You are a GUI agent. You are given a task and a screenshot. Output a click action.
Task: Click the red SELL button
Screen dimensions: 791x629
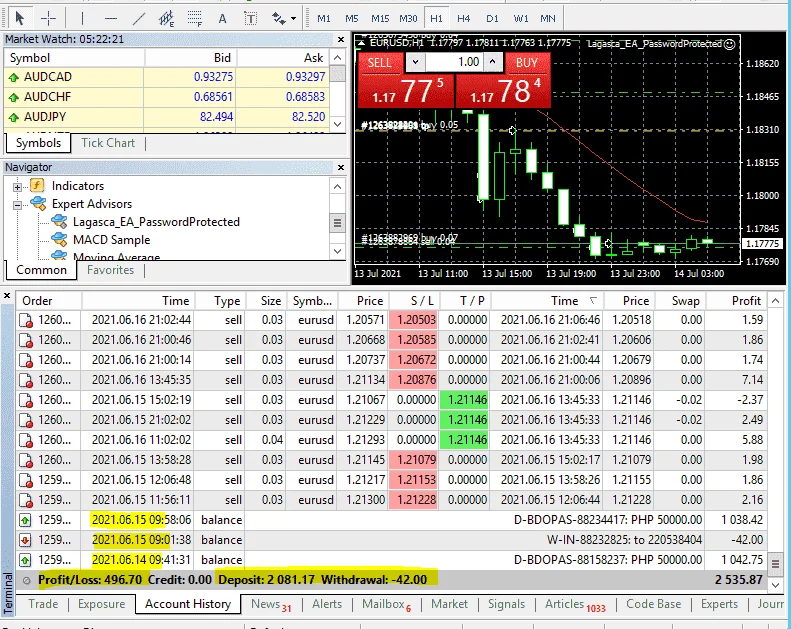[x=379, y=63]
